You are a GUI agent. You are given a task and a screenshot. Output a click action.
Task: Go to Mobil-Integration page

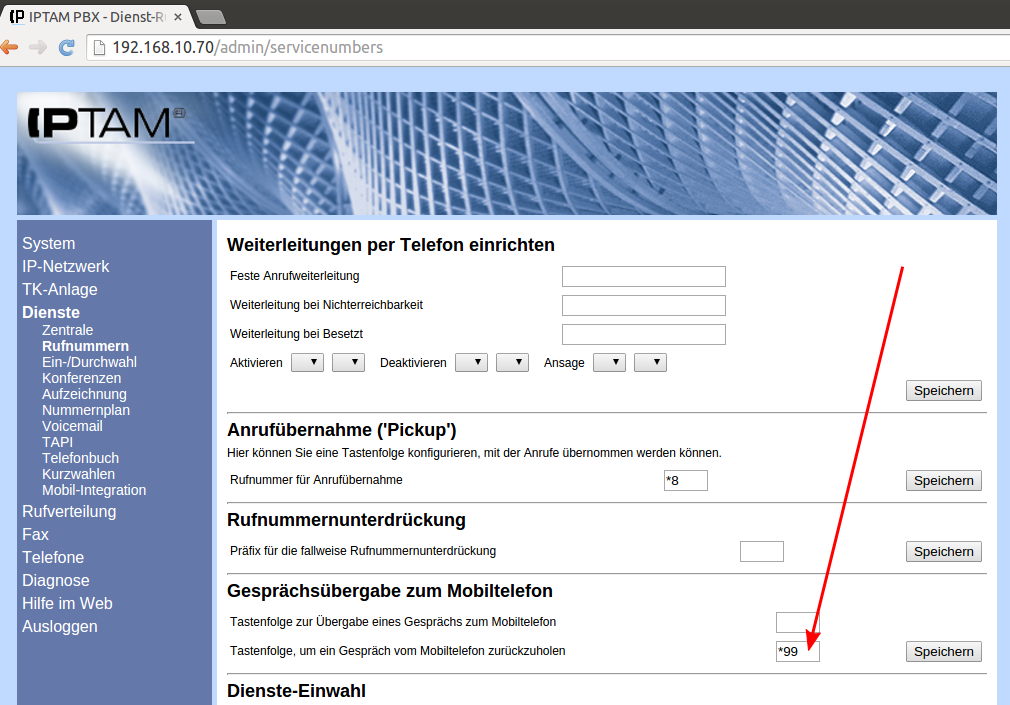pyautogui.click(x=94, y=490)
